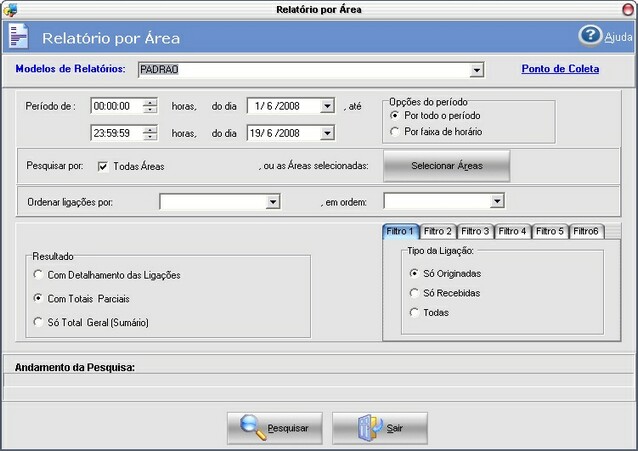Switch to the Filtro 2 tab
Image resolution: width=638 pixels, height=451 pixels.
click(438, 231)
